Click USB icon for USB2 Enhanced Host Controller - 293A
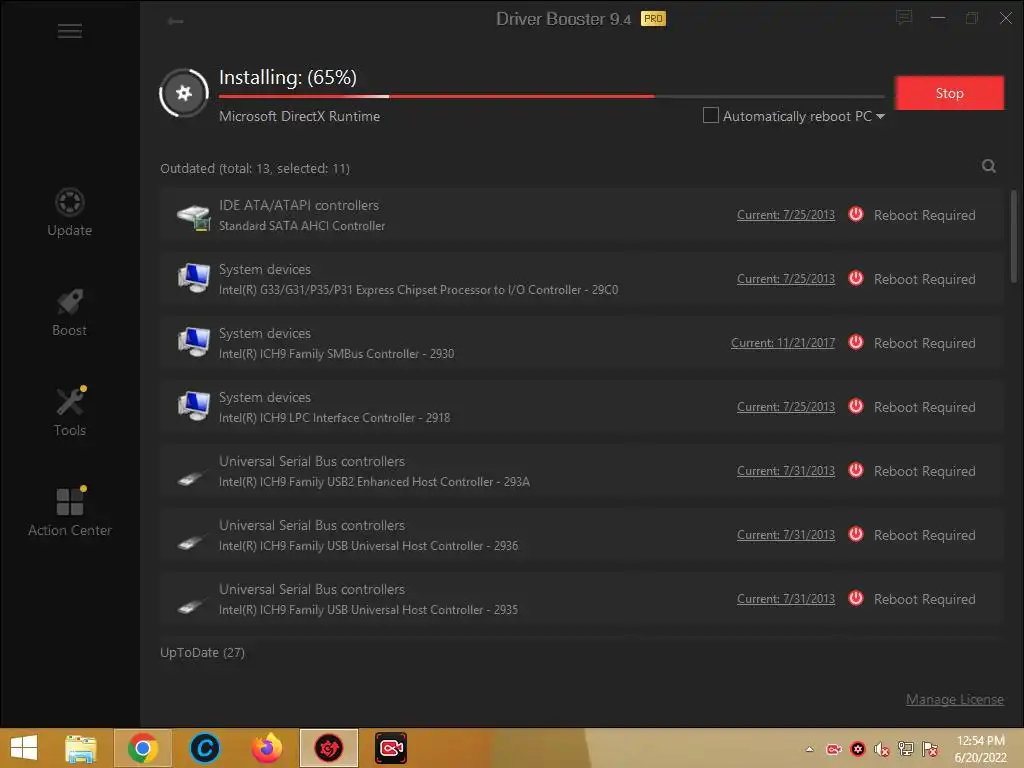Viewport: 1024px width, 768px height. [191, 479]
